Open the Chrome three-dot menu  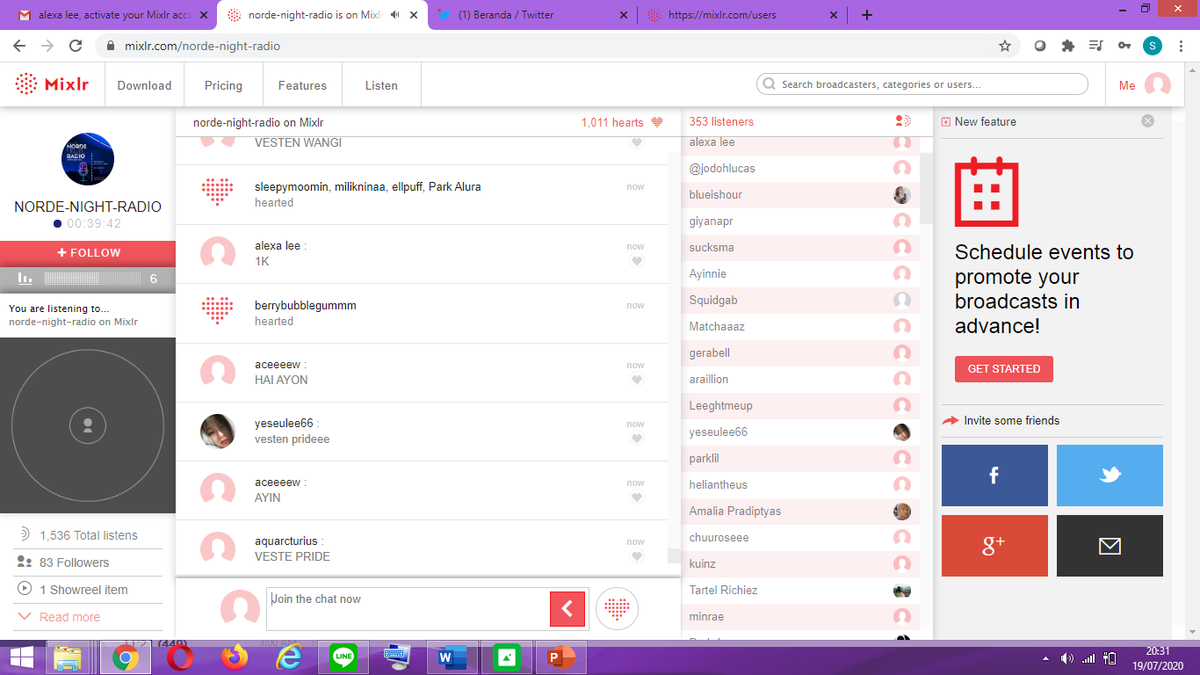(x=1182, y=46)
